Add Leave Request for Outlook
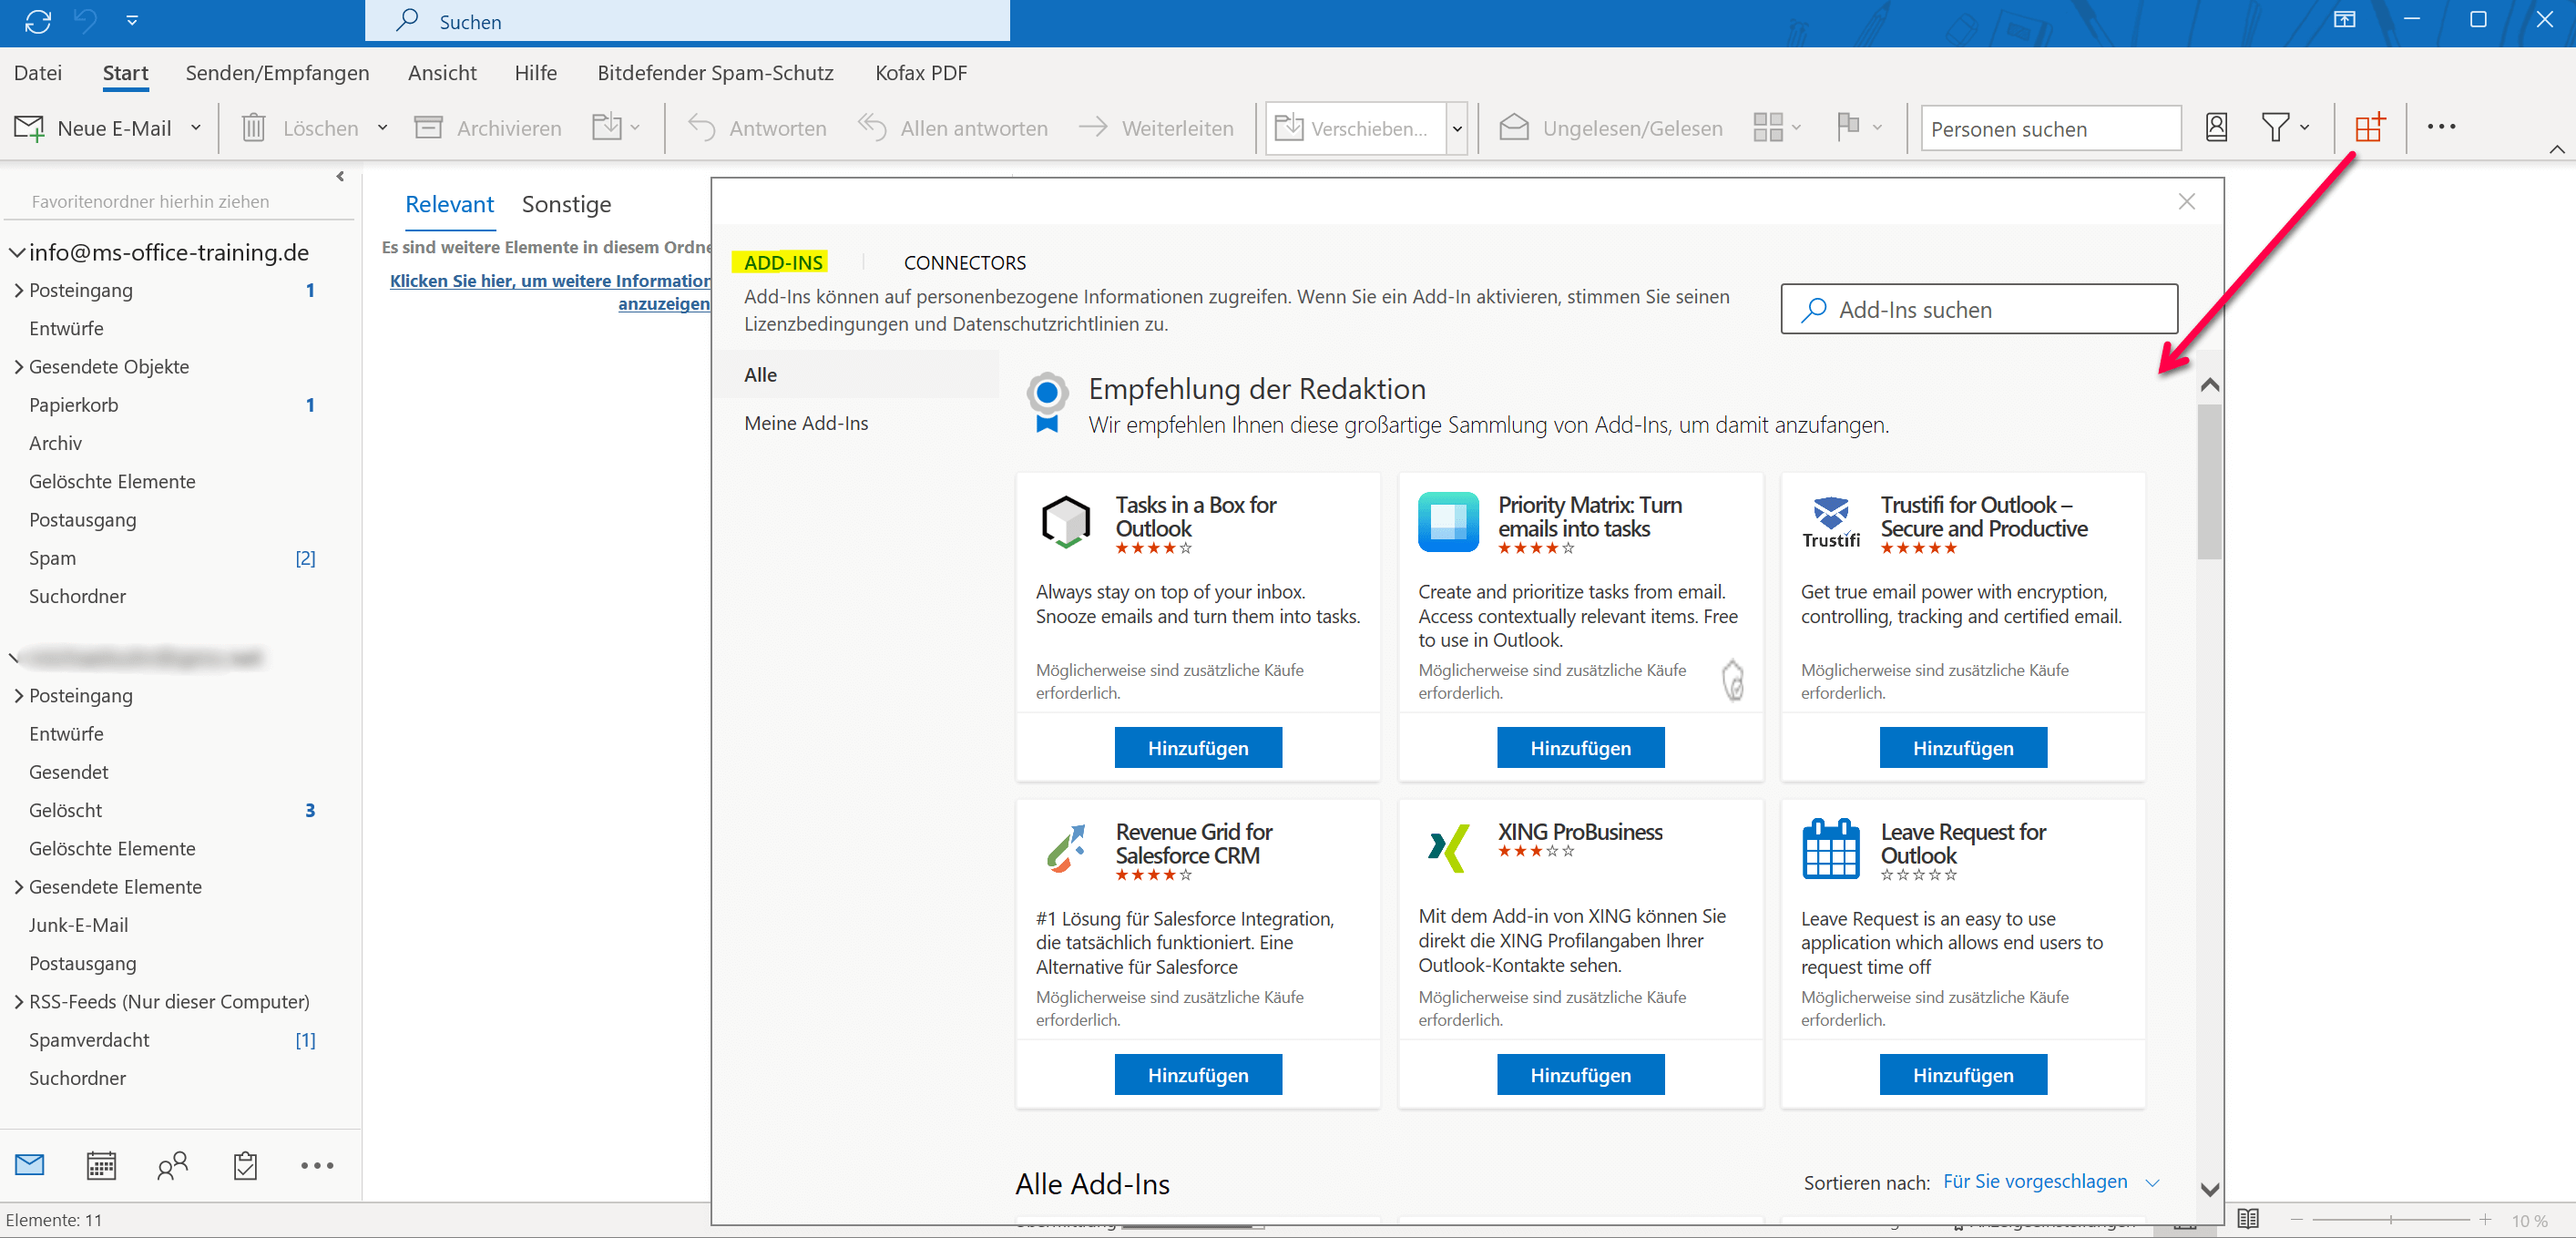This screenshot has width=2576, height=1238. click(x=1962, y=1075)
